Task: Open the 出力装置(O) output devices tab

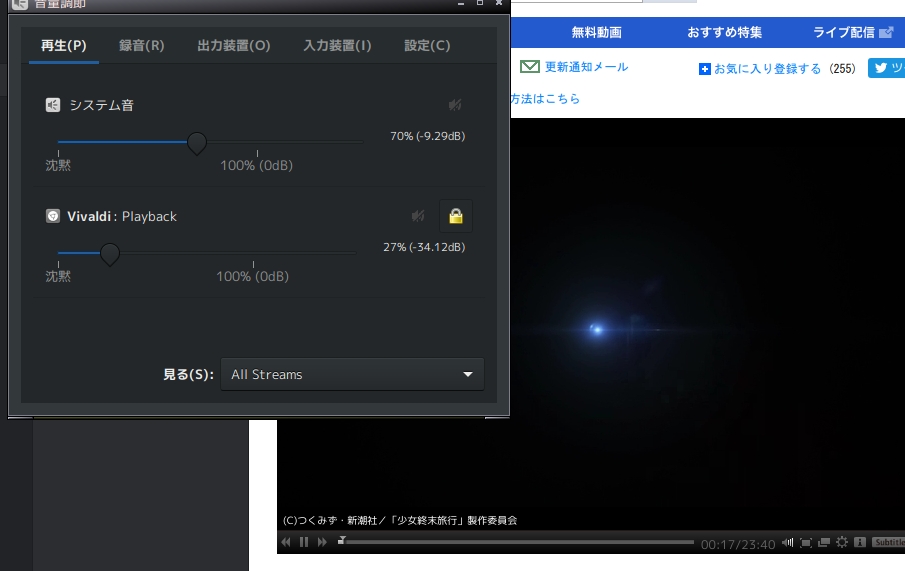Action: coord(234,46)
